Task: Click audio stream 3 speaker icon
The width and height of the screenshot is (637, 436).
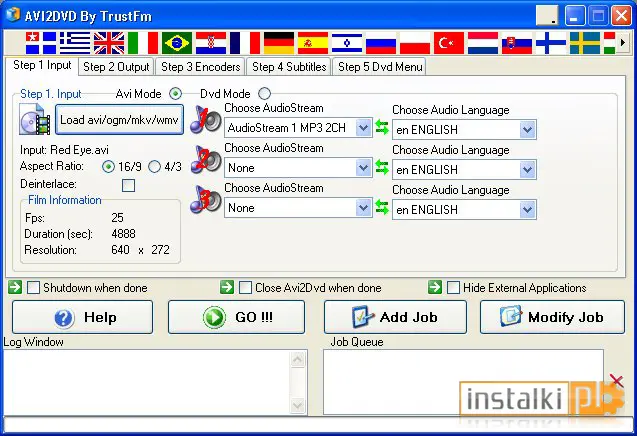Action: tap(206, 199)
